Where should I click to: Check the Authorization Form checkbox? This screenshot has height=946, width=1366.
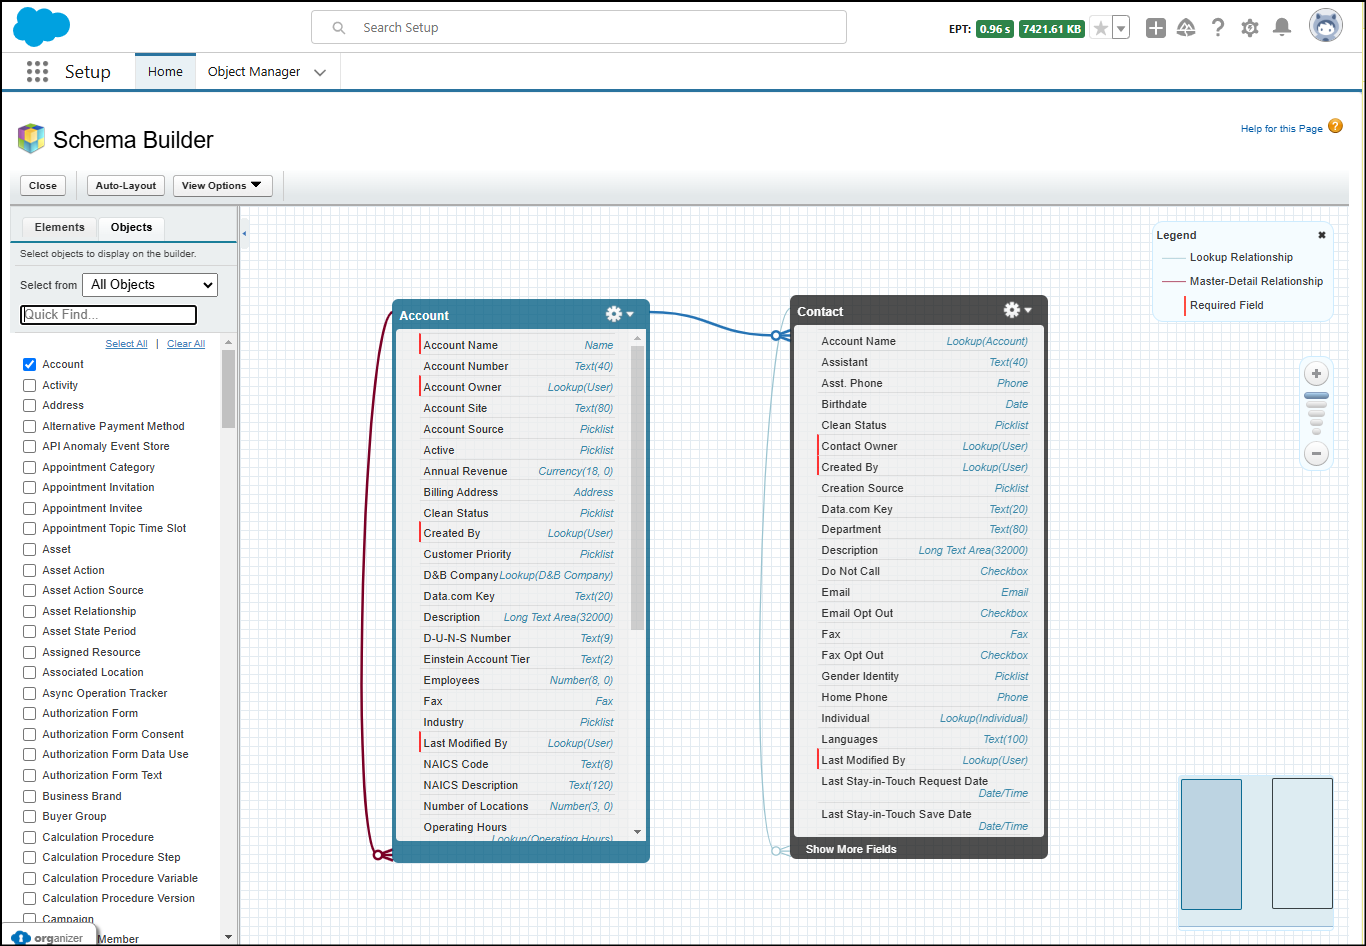pyautogui.click(x=30, y=713)
